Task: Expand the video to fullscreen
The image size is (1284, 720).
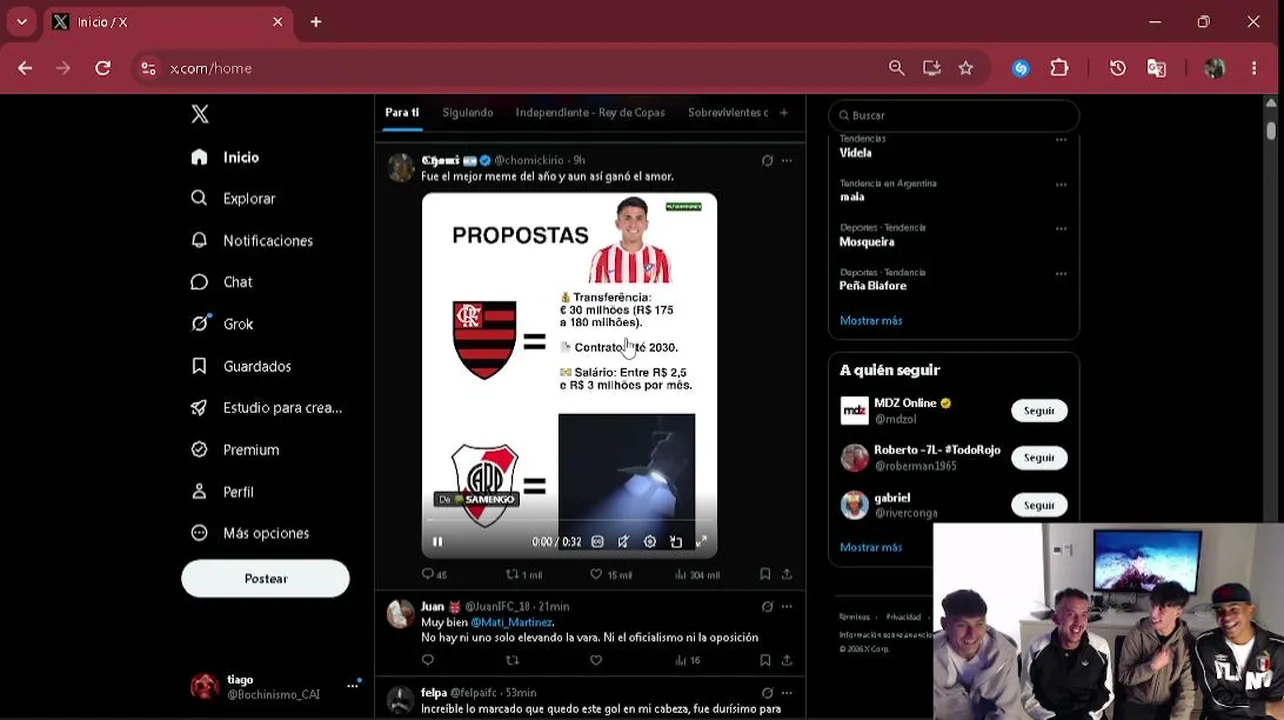Action: click(701, 542)
